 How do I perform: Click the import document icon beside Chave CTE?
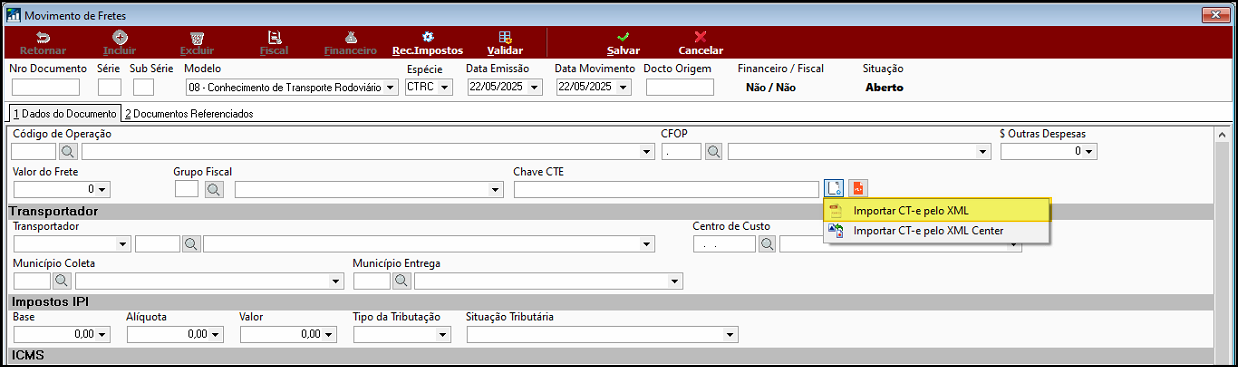coord(834,188)
